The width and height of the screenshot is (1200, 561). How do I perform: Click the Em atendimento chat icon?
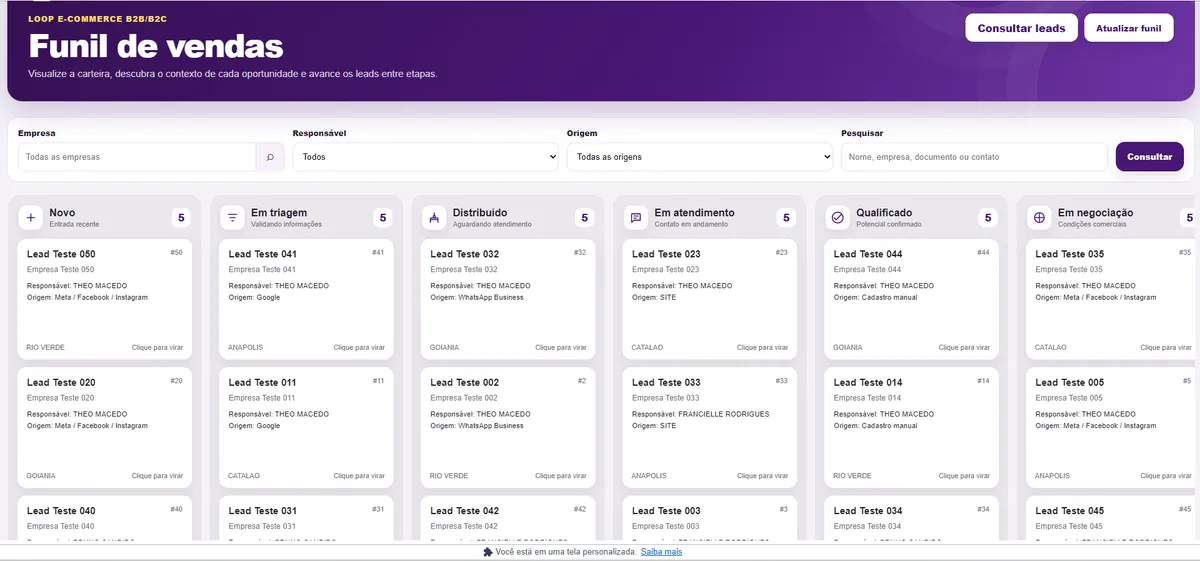tap(636, 217)
